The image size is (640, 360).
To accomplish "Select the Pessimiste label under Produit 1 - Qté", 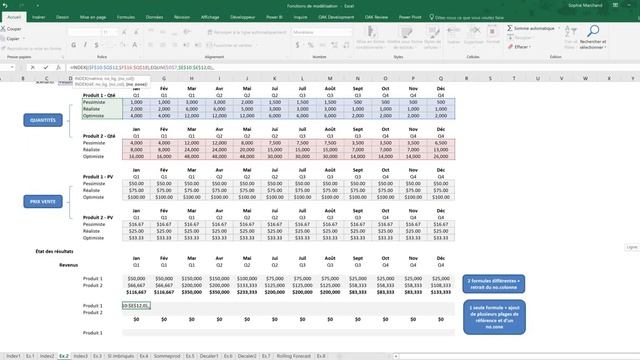I will [94, 102].
